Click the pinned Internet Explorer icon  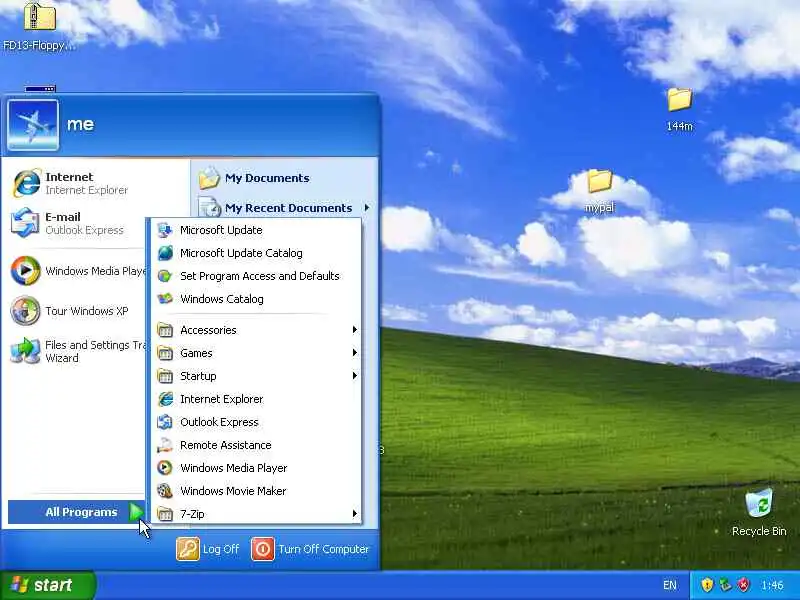[x=26, y=183]
